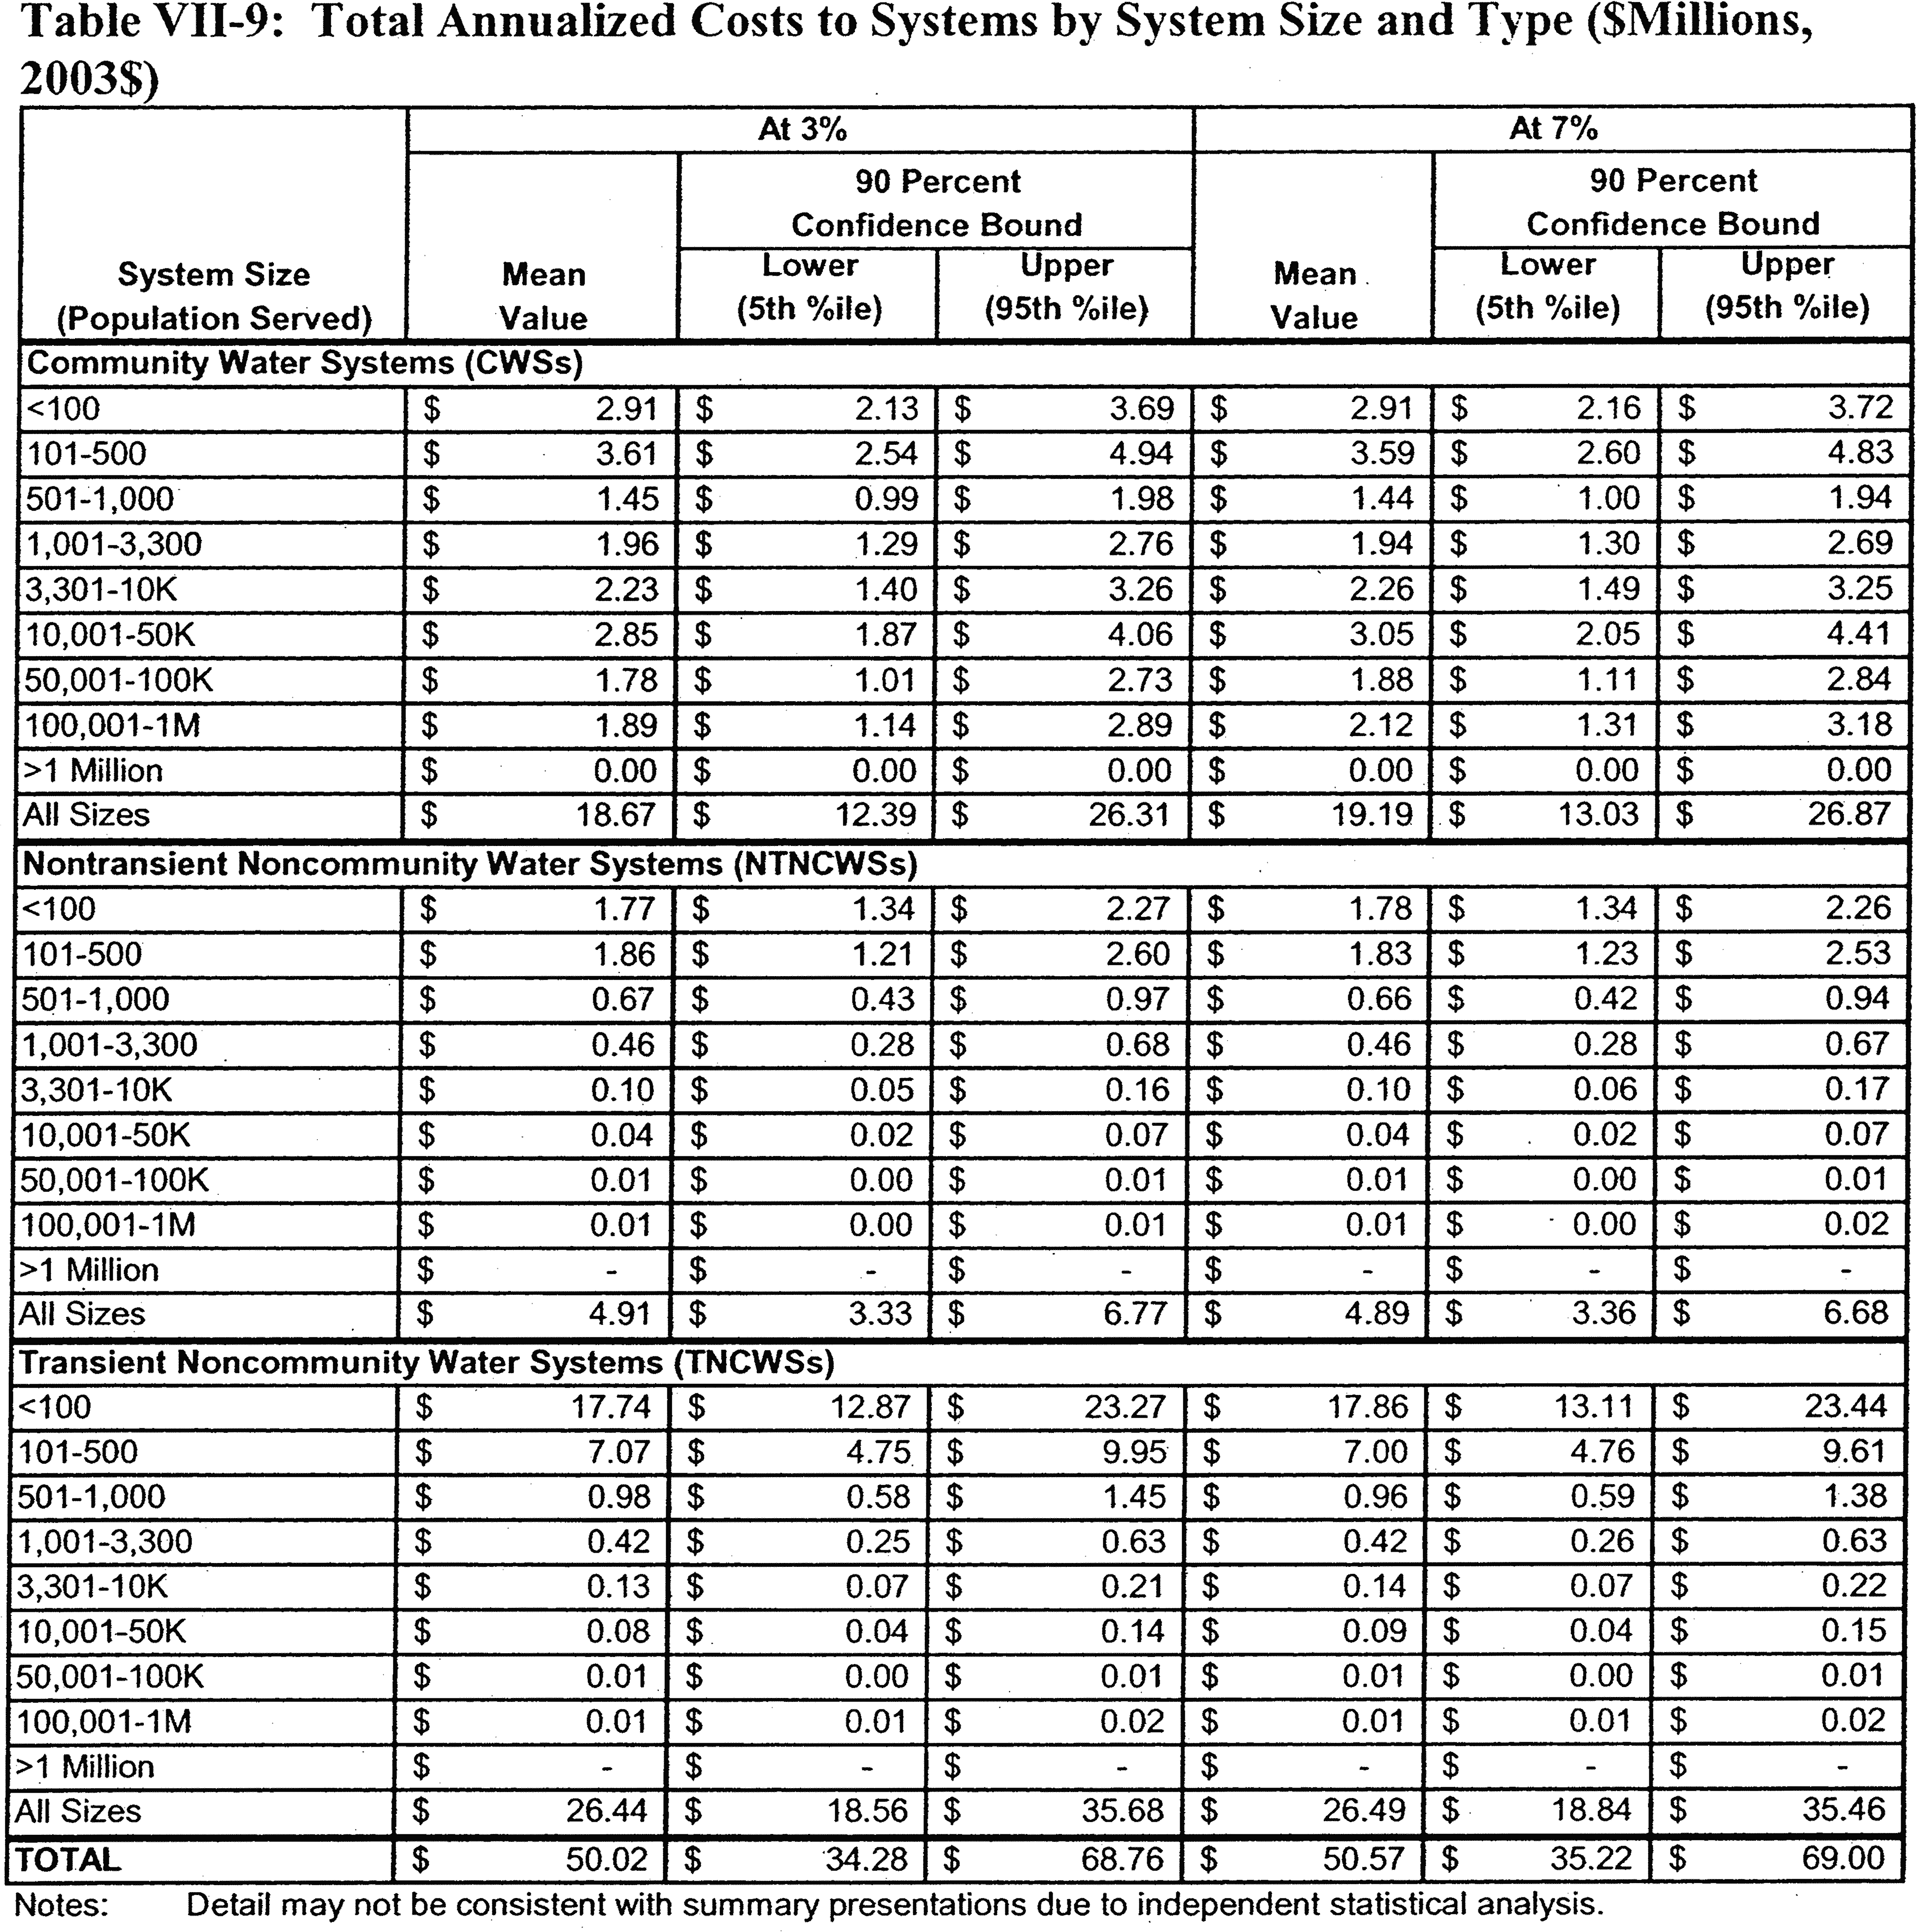1917x1932 pixels.
Task: Click the "Lower (5th %ile)" header under At 3%
Action: click(x=809, y=287)
